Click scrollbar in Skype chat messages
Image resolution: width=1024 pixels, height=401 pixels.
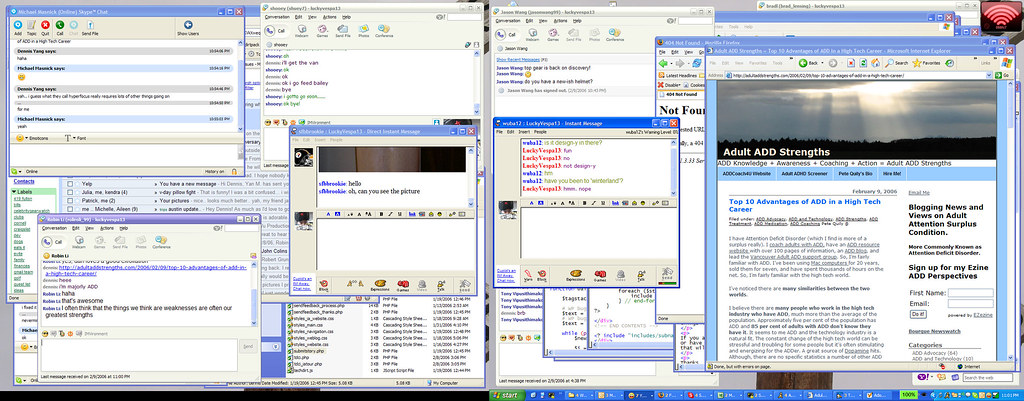tap(241, 86)
